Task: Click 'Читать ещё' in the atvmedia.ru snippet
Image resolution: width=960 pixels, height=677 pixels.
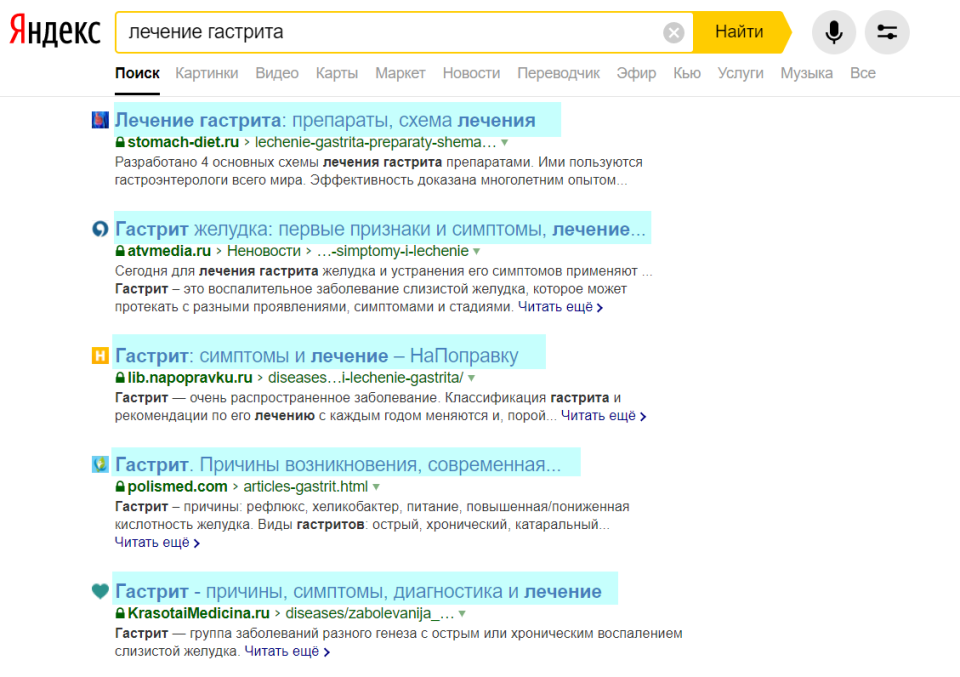Action: [560, 307]
